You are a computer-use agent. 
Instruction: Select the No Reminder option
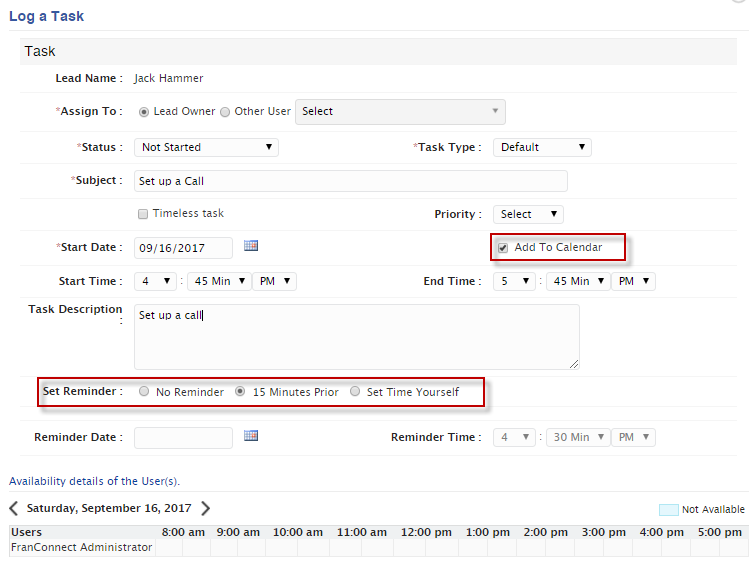pos(144,391)
